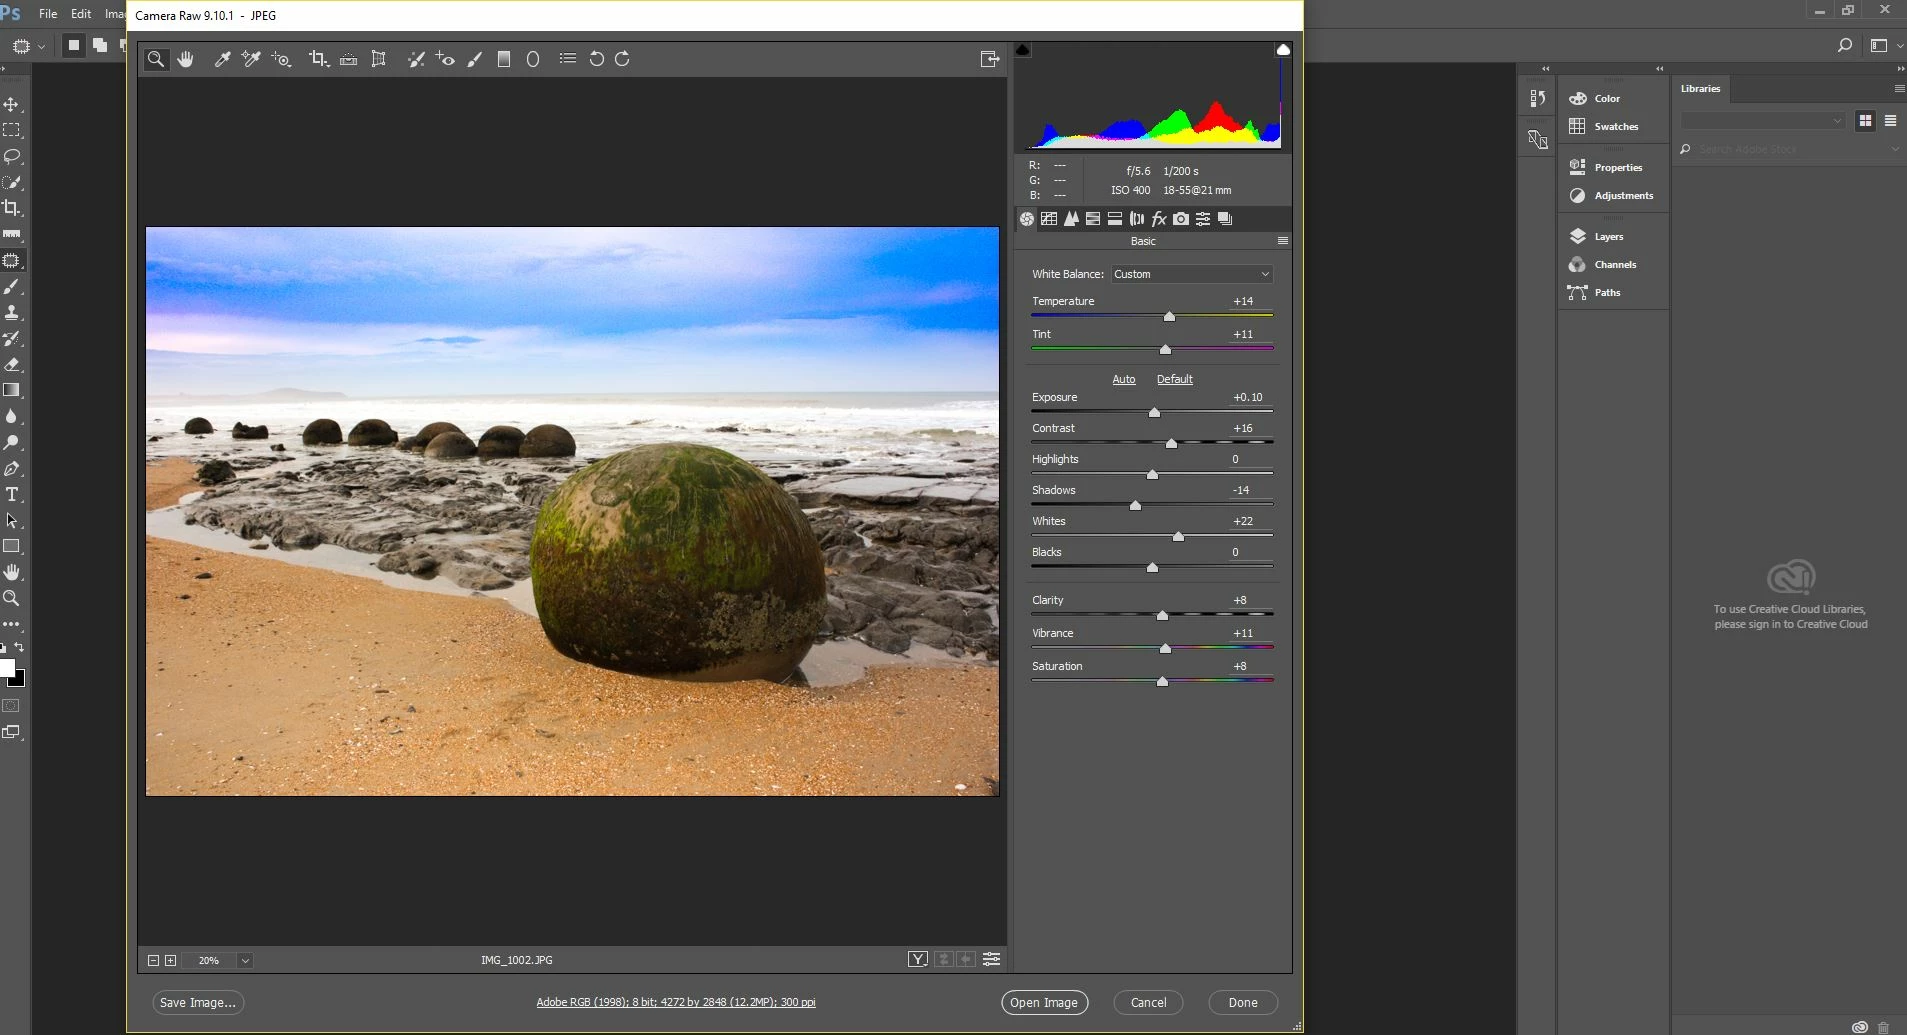Open the Basic panel options menu
Image resolution: width=1907 pixels, height=1035 pixels.
(x=1283, y=241)
